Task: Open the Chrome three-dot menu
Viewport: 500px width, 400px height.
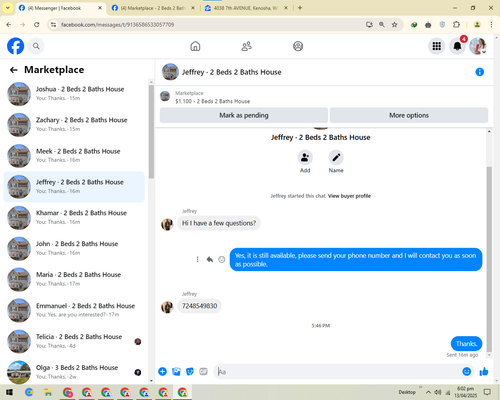Action: (x=491, y=25)
